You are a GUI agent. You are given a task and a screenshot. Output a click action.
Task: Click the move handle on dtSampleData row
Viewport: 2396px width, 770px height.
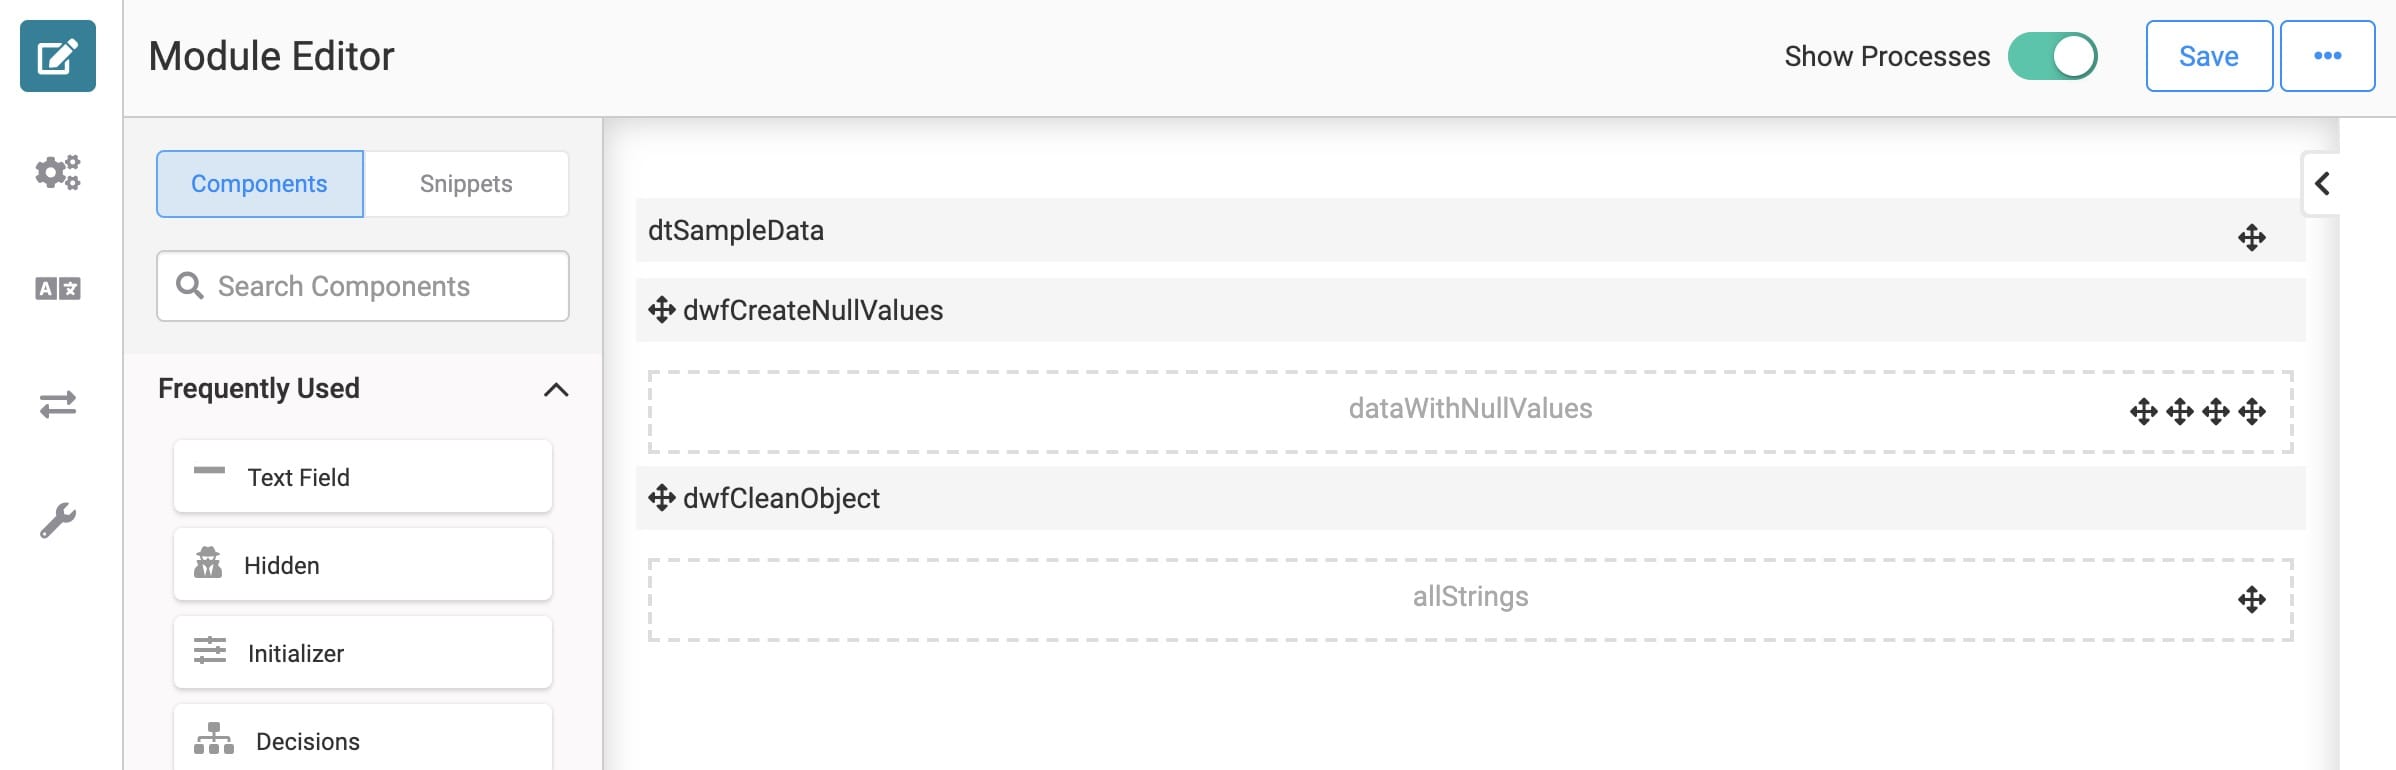click(x=2252, y=238)
